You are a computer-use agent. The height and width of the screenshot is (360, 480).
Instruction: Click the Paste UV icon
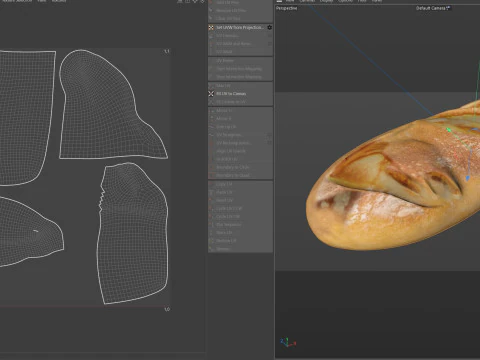[x=211, y=192]
